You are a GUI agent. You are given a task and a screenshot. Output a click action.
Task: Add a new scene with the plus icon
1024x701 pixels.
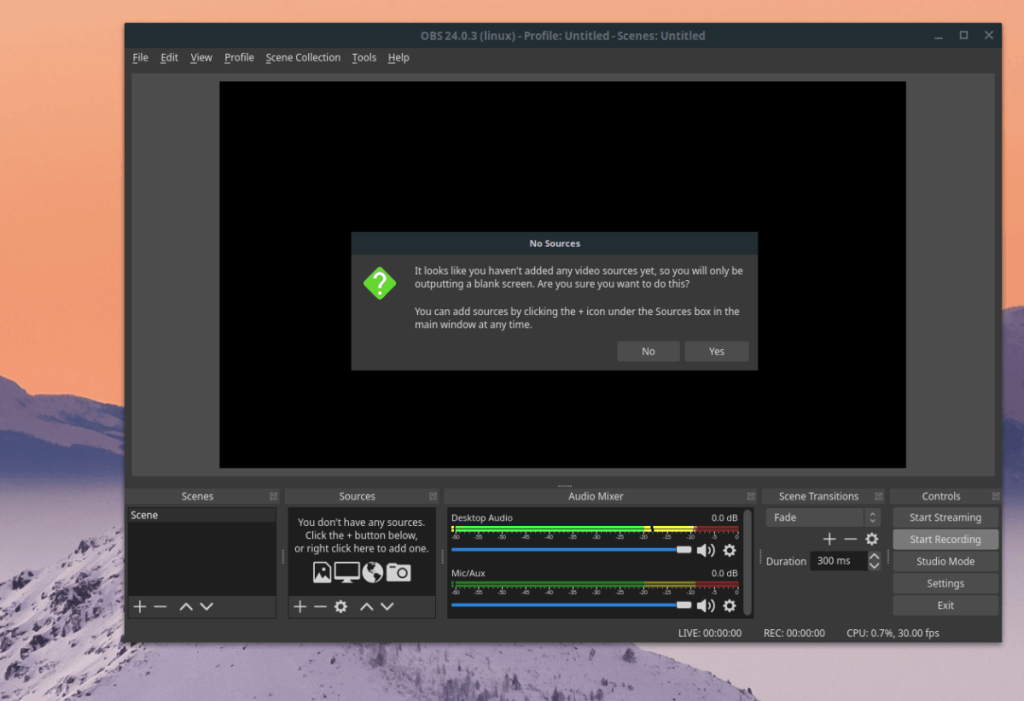pos(139,606)
